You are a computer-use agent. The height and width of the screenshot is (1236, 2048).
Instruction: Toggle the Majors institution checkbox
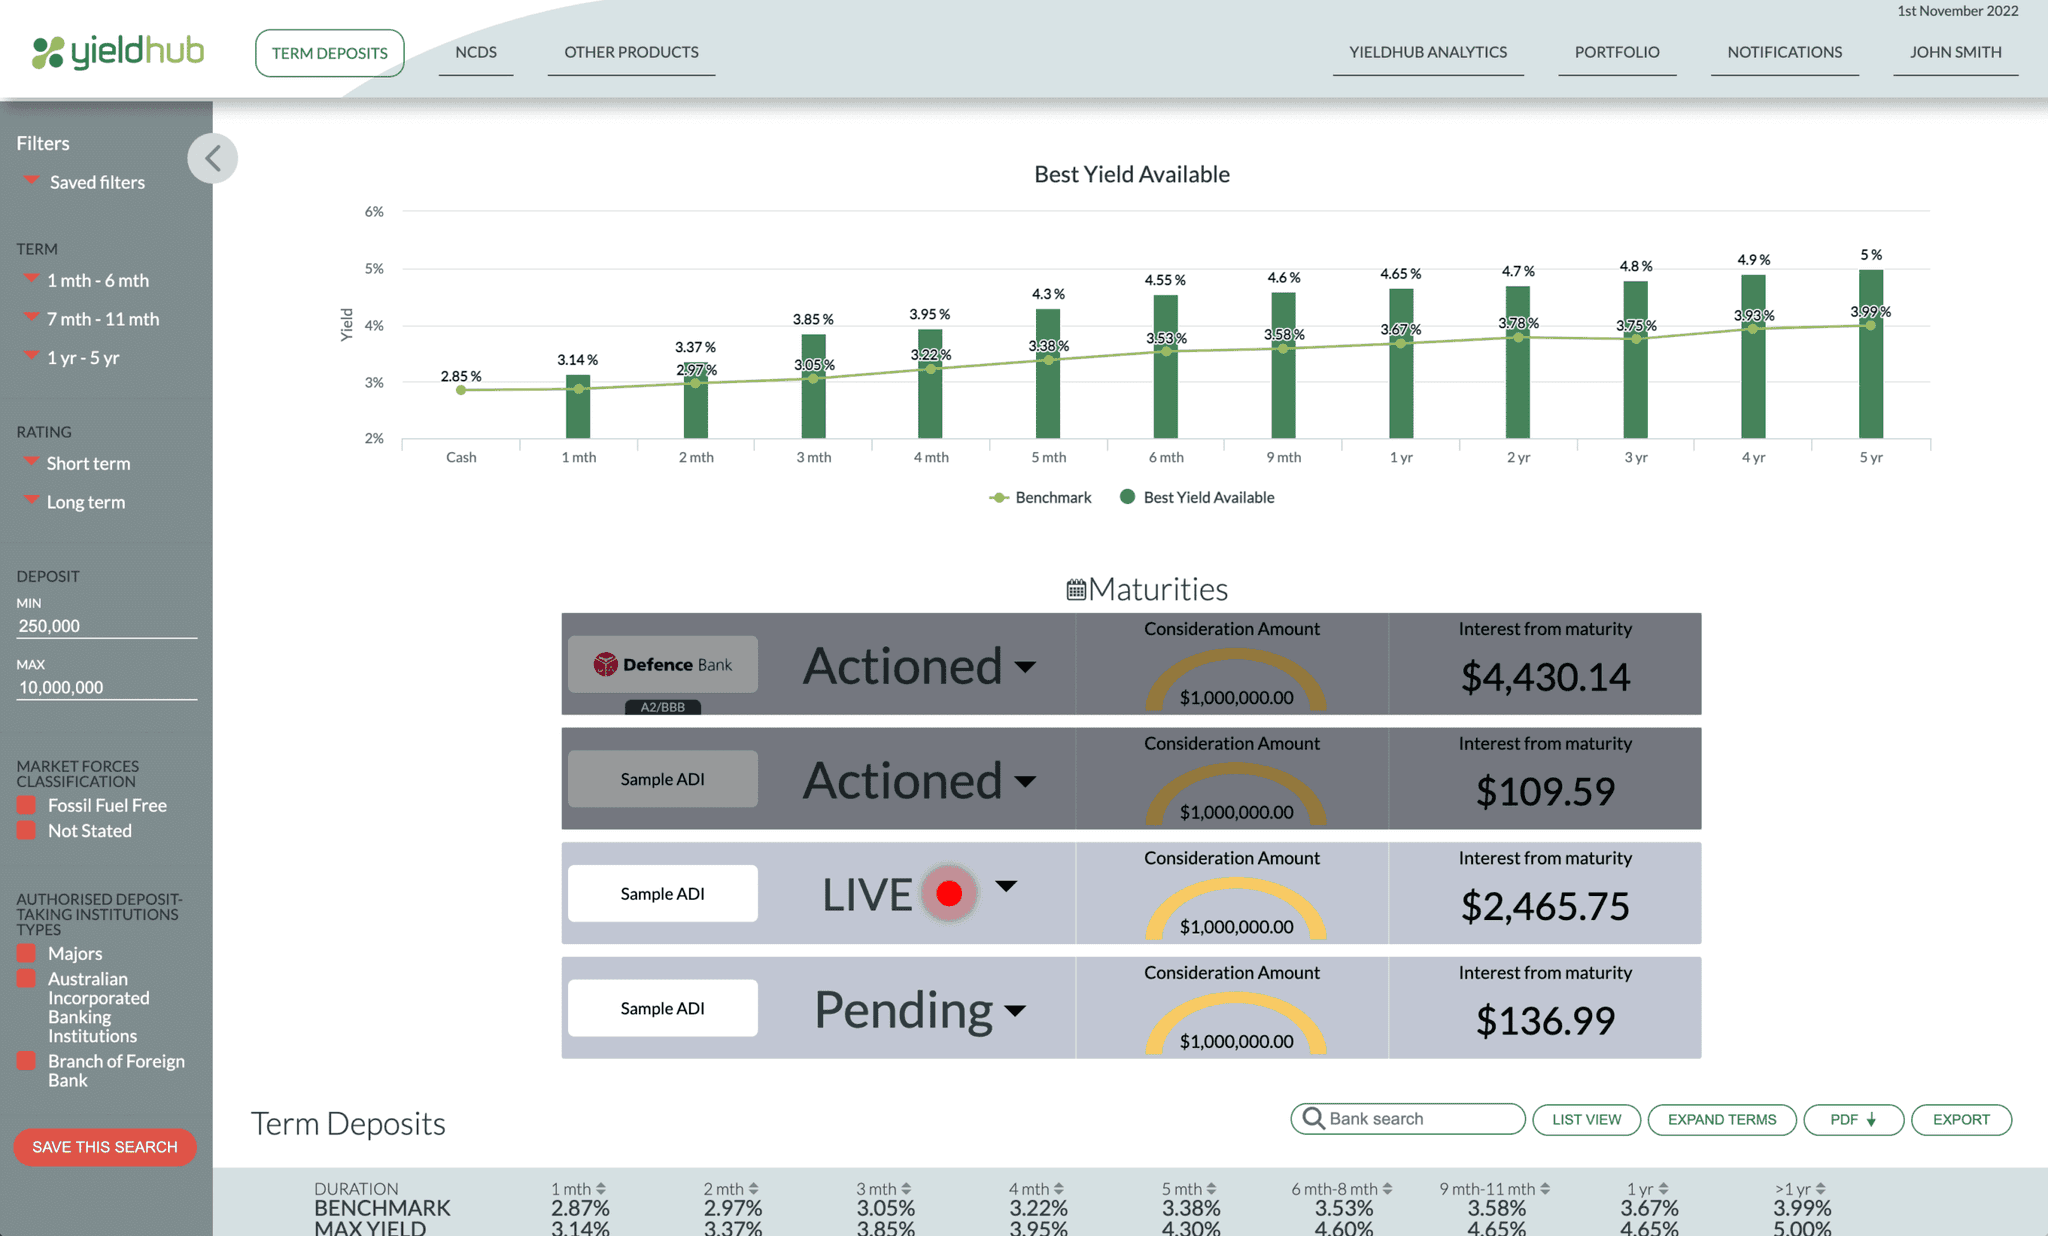27,953
